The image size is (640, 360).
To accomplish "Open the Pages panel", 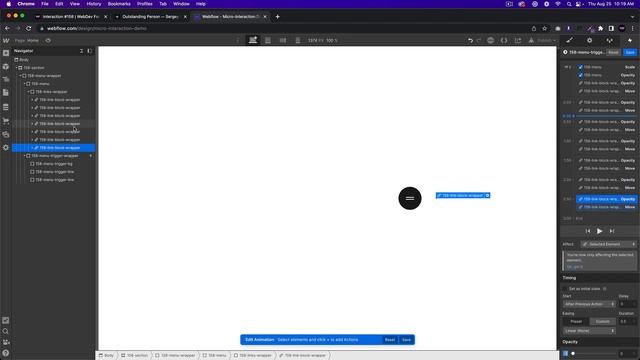I will coord(6,93).
